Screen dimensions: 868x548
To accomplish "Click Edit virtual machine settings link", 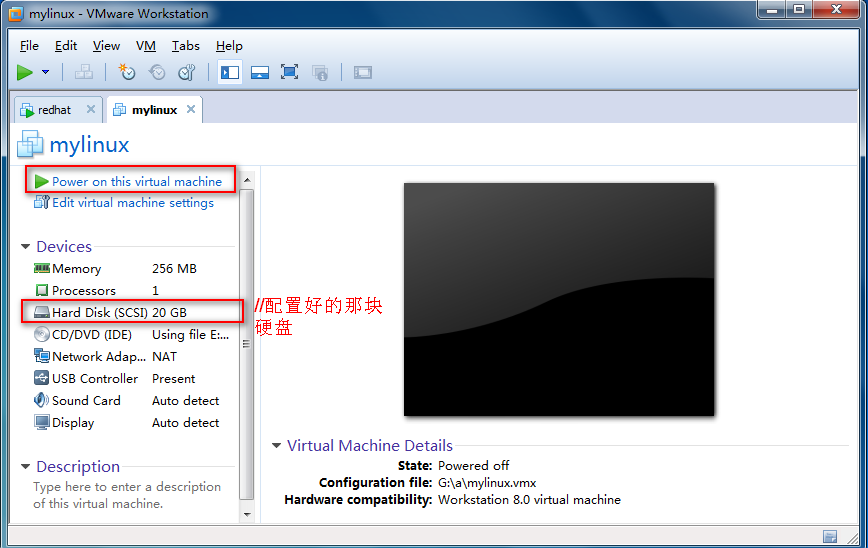I will coord(133,203).
